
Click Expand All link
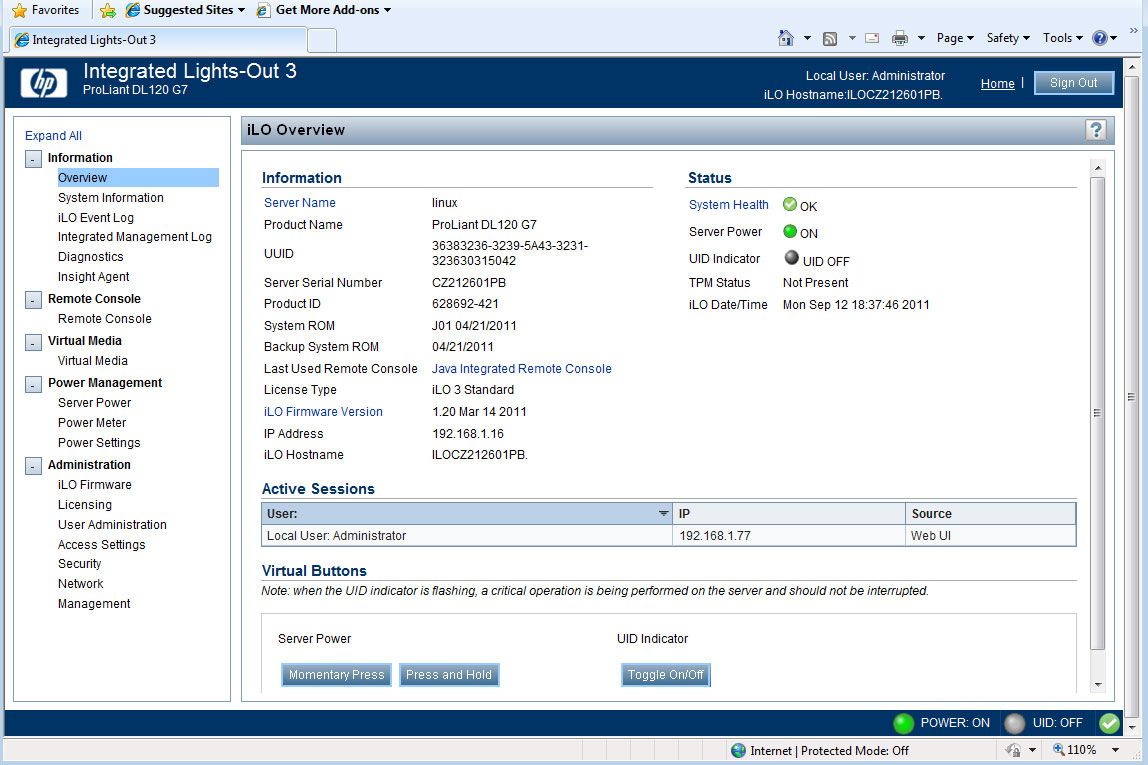point(53,135)
